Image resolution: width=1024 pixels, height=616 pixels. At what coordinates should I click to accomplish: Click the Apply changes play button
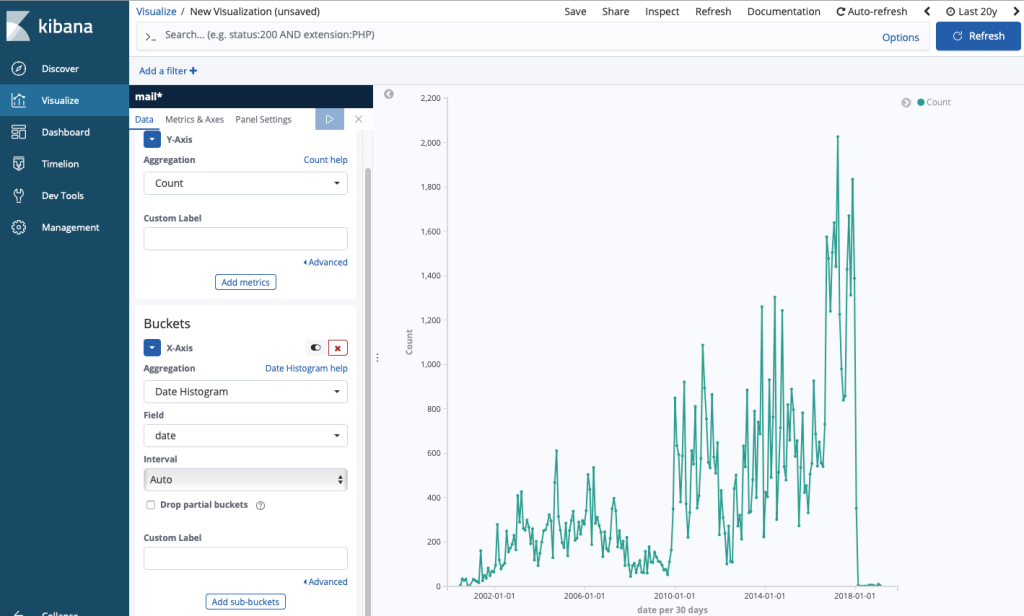click(x=329, y=119)
